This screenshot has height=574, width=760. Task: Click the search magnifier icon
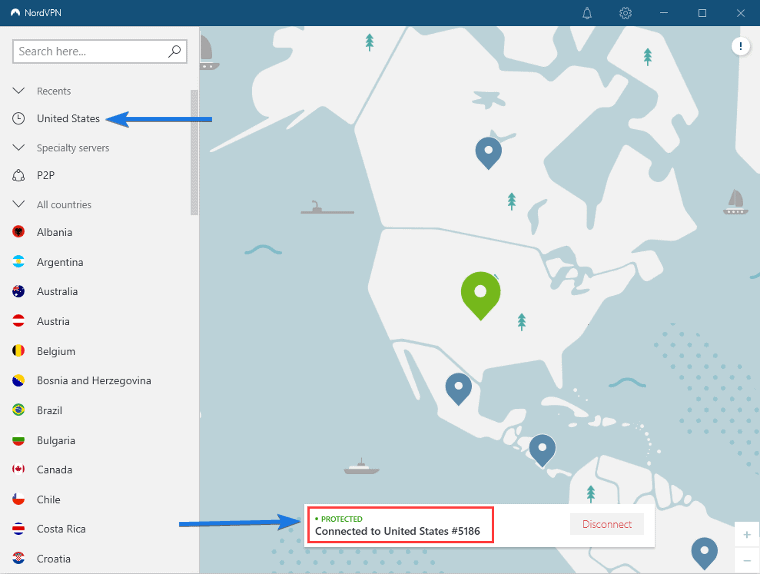[x=174, y=51]
